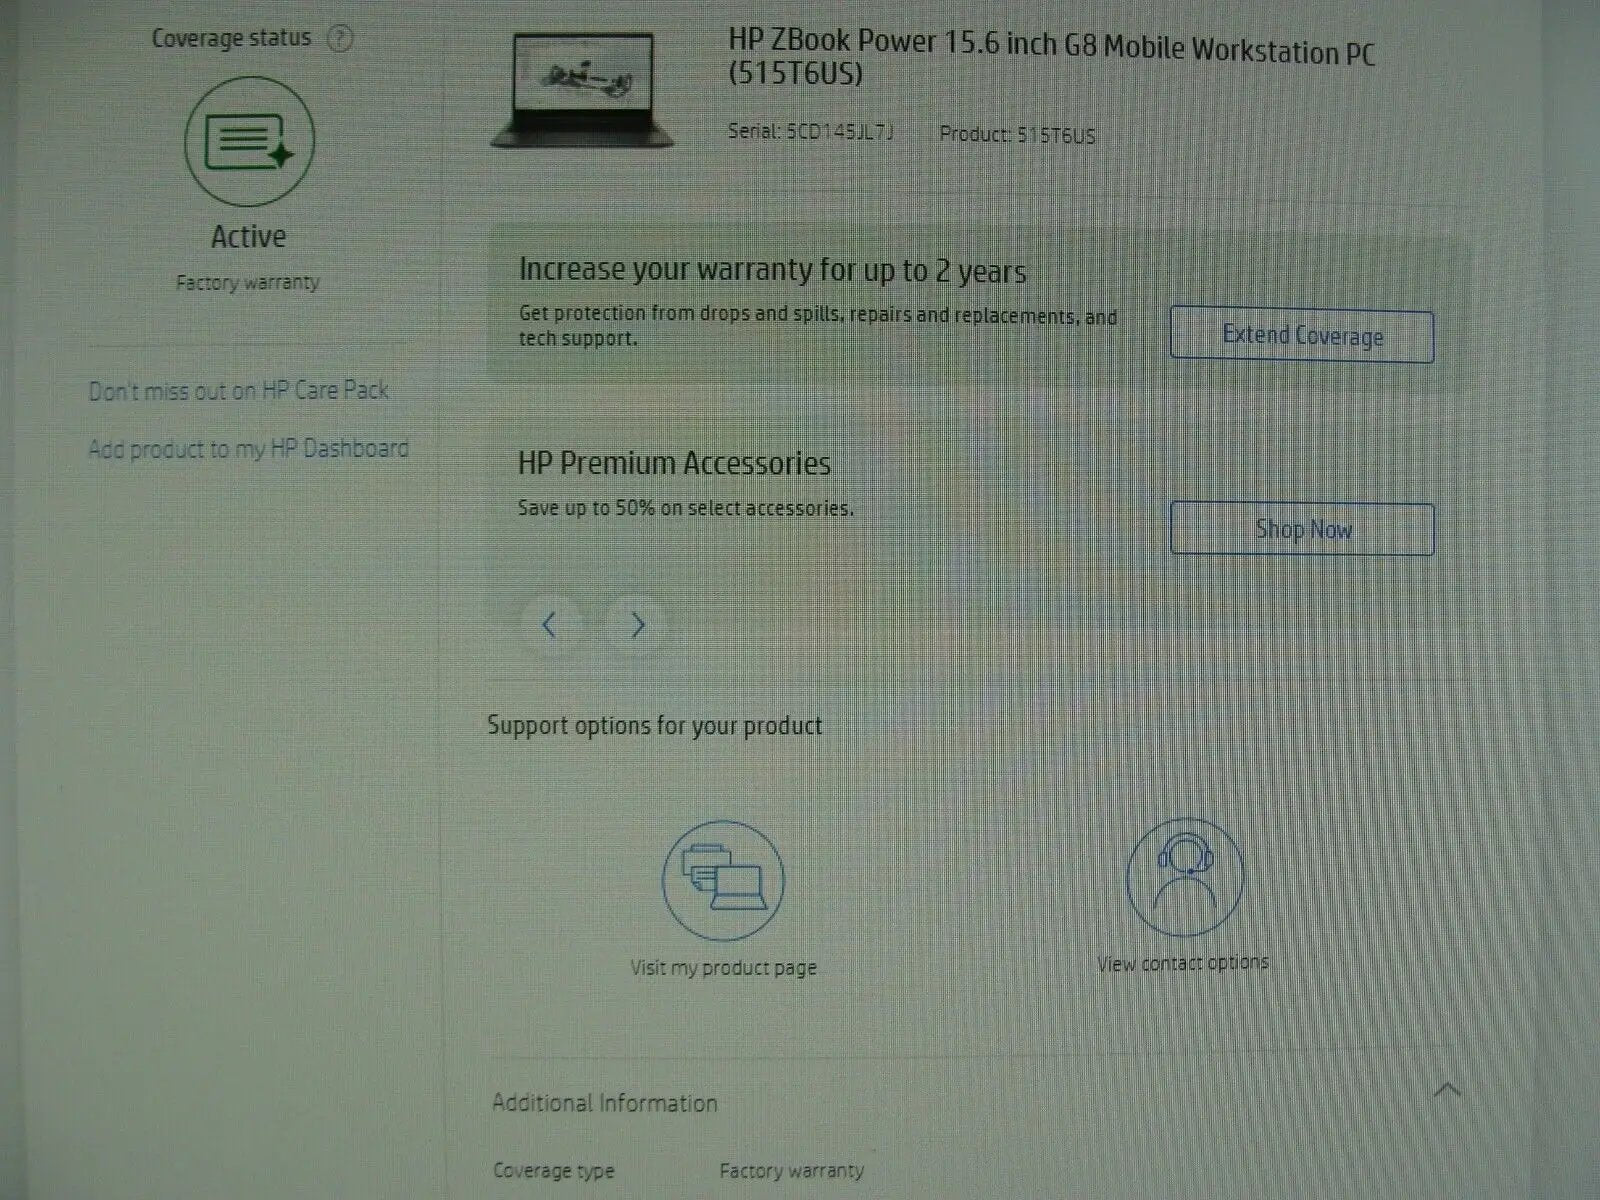Click the View contact options headset icon
This screenshot has width=1600, height=1200.
(x=1185, y=877)
